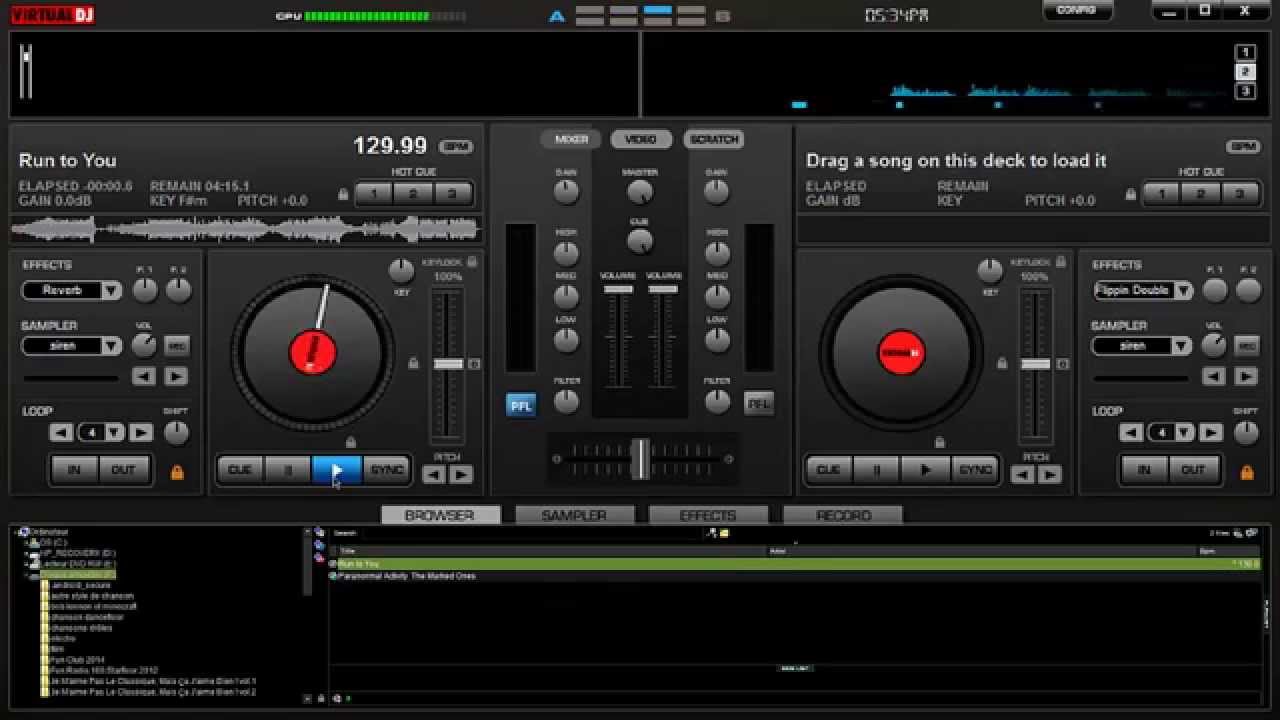Toggle left deck hot cue lock
Screen dimensions: 1280x720
(343, 195)
